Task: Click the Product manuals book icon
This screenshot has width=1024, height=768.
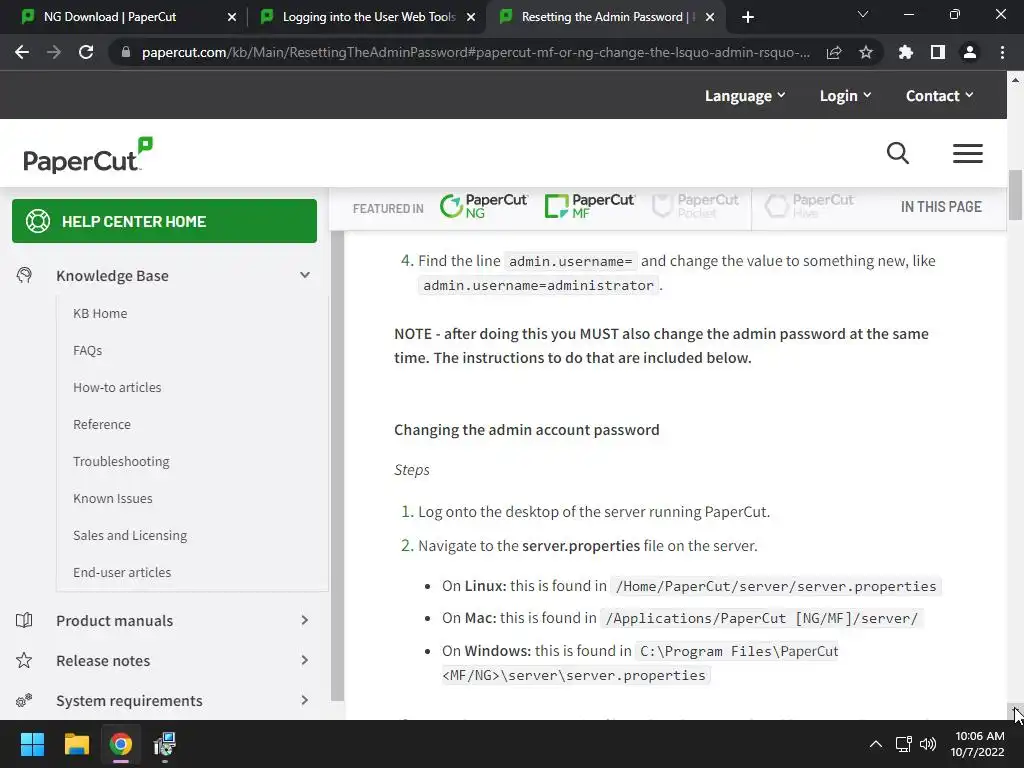Action: [x=24, y=620]
